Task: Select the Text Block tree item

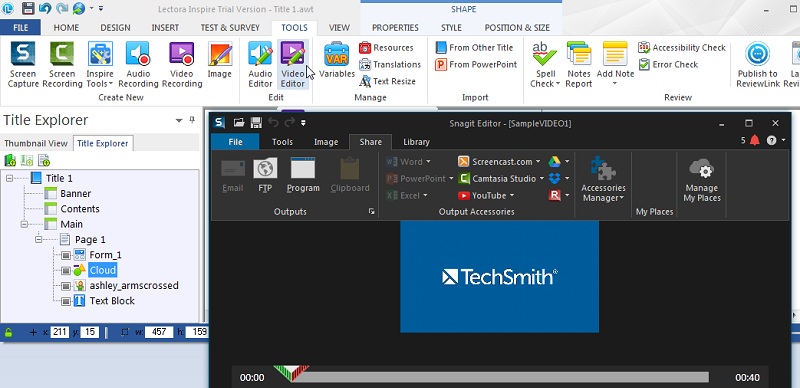Action: click(112, 301)
